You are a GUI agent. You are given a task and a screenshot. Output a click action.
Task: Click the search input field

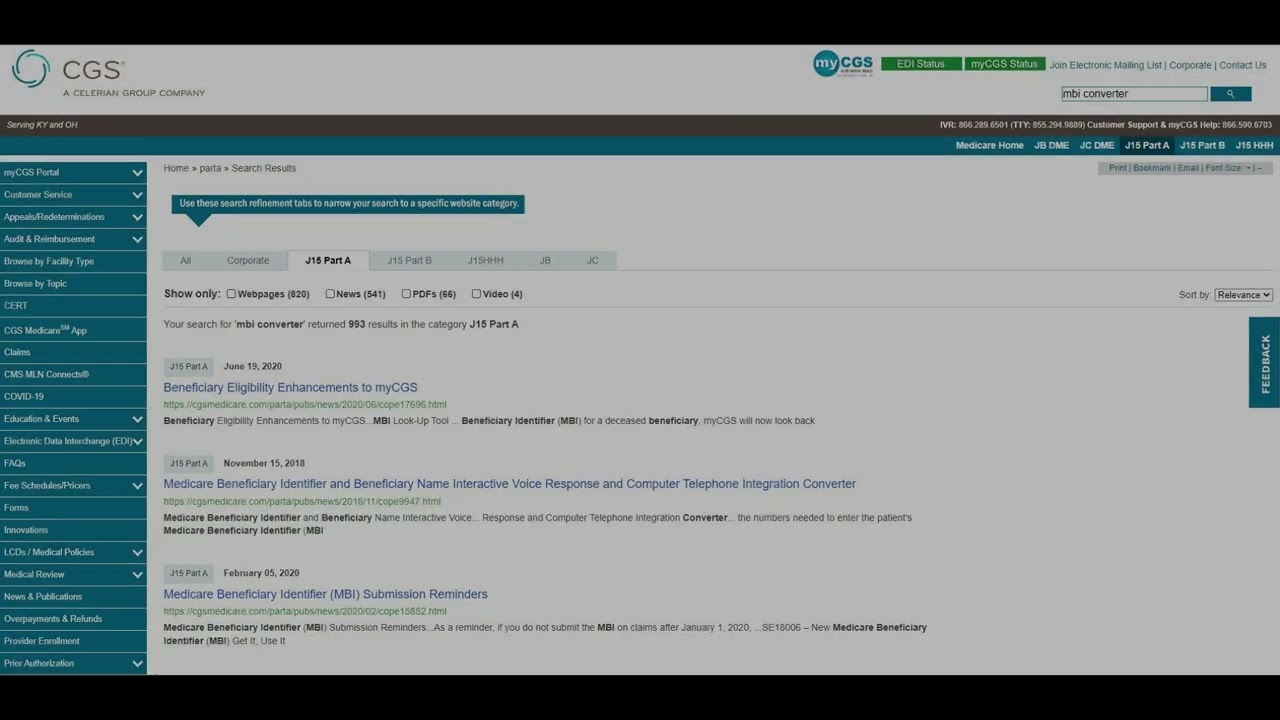pyautogui.click(x=1133, y=94)
